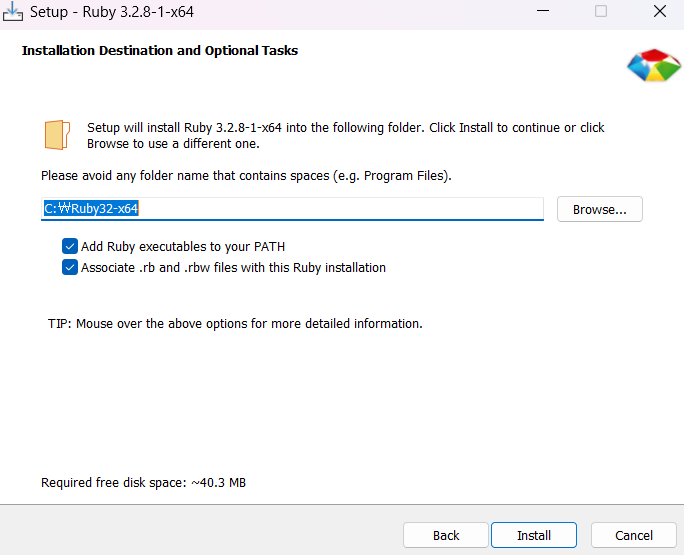Cancel the Ruby installation
Image resolution: width=684 pixels, height=555 pixels.
point(634,535)
